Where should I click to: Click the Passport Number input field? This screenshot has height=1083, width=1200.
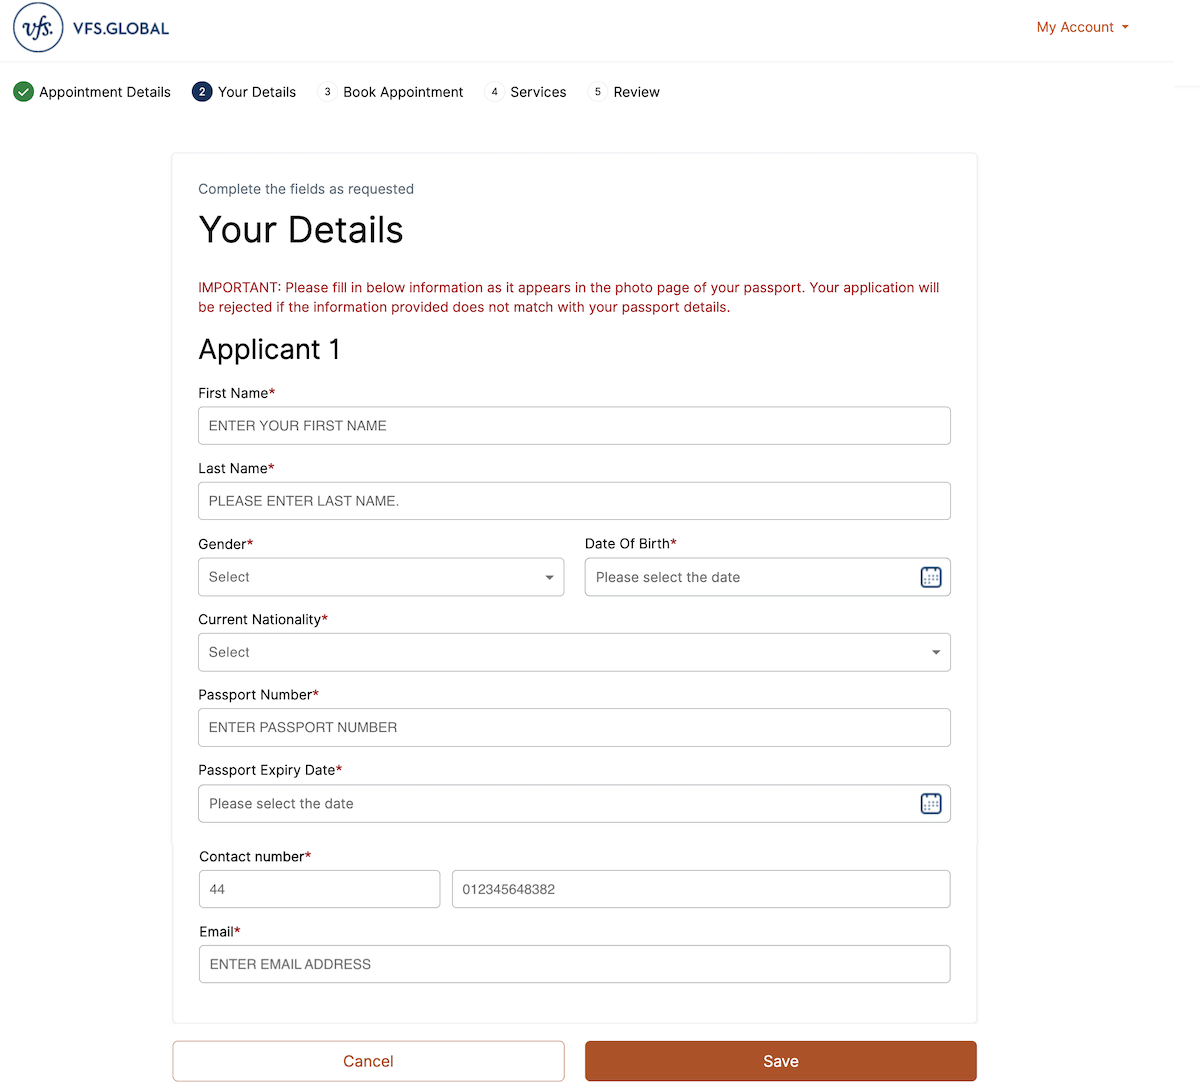pos(574,727)
